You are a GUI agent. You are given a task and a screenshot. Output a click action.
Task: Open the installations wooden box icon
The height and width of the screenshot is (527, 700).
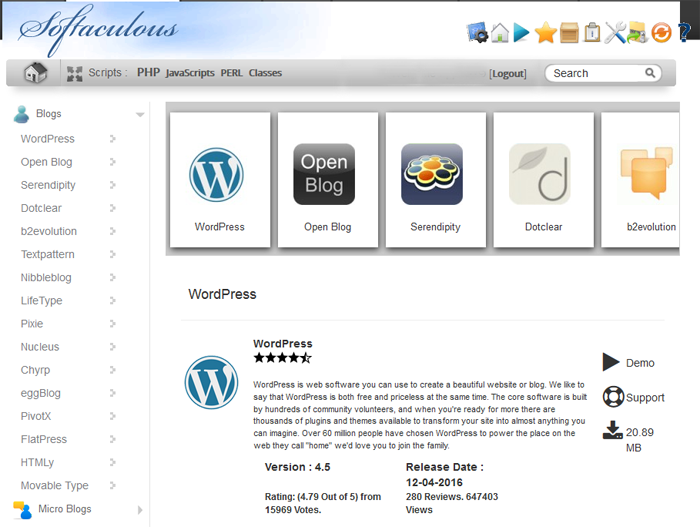click(569, 33)
